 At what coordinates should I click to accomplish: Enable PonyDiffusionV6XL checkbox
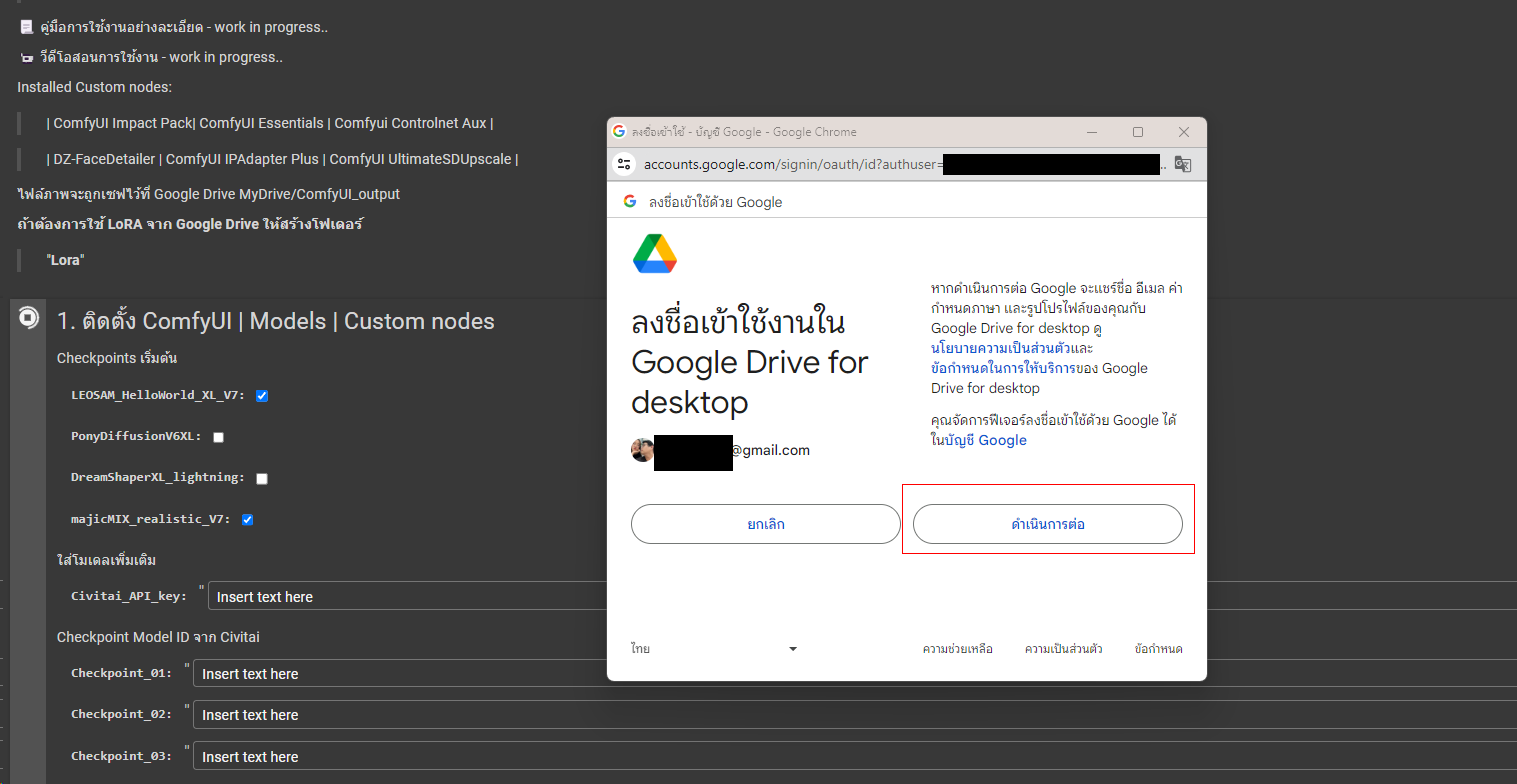click(x=218, y=437)
